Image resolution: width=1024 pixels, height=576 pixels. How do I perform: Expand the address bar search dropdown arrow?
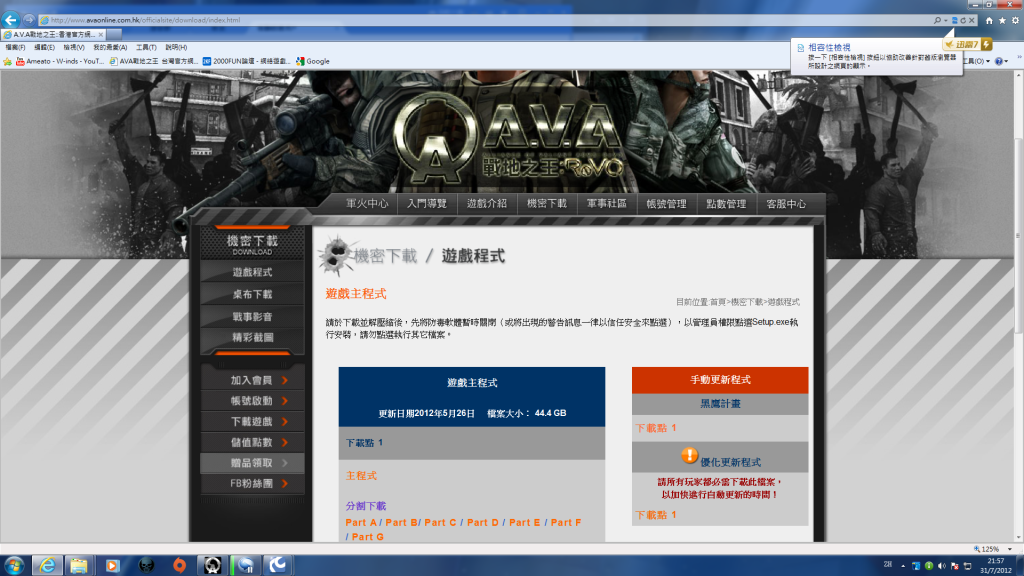coord(946,20)
